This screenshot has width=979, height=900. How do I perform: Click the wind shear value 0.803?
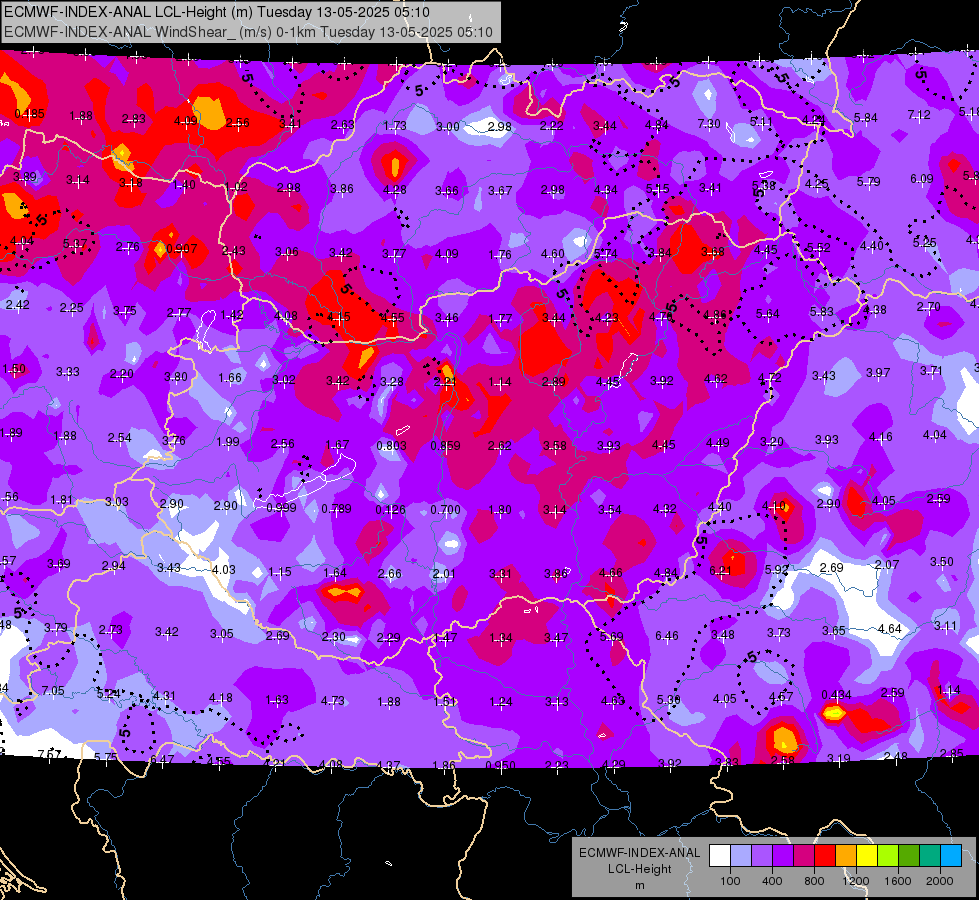[391, 445]
